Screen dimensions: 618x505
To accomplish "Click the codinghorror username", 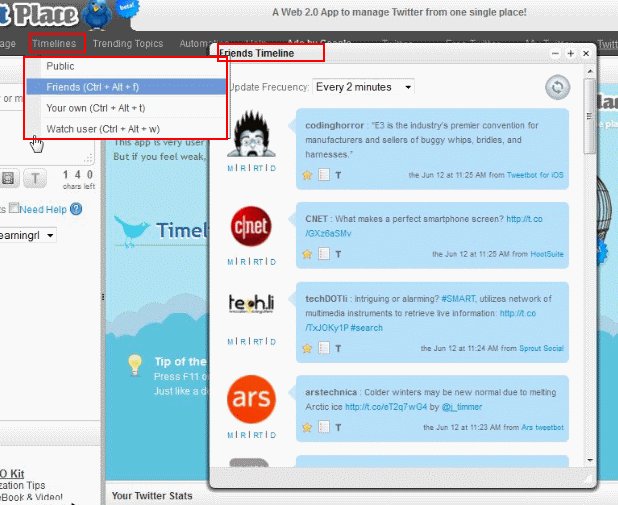I will click(x=334, y=125).
